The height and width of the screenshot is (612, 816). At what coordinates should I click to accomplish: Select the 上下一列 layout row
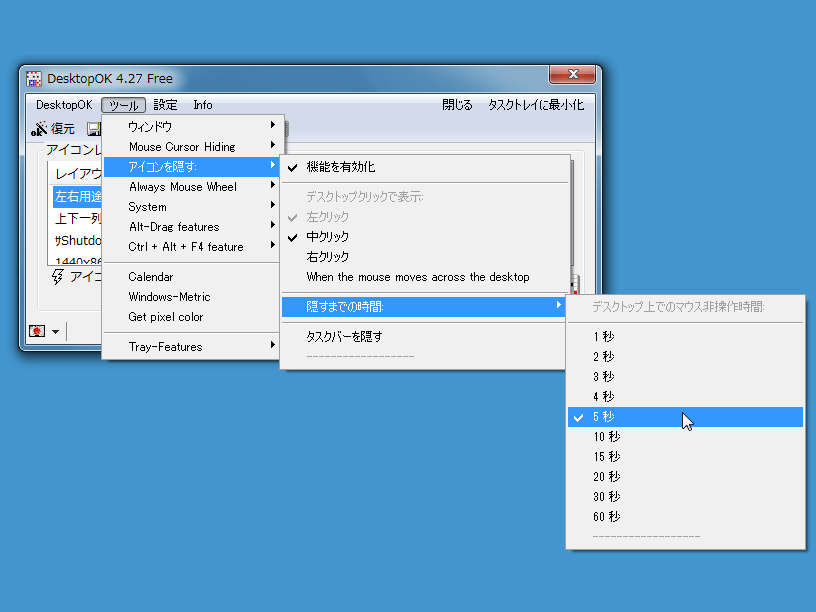pyautogui.click(x=77, y=219)
